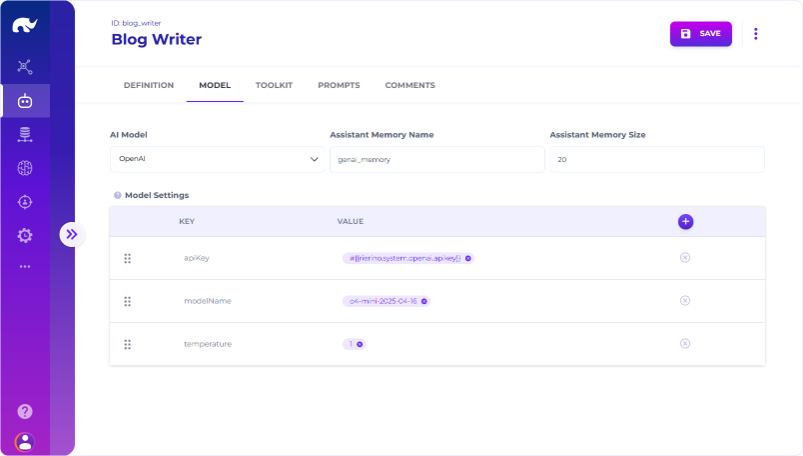Image resolution: width=803 pixels, height=456 pixels.
Task: Open the brain AI sidebar icon
Action: [x=25, y=168]
